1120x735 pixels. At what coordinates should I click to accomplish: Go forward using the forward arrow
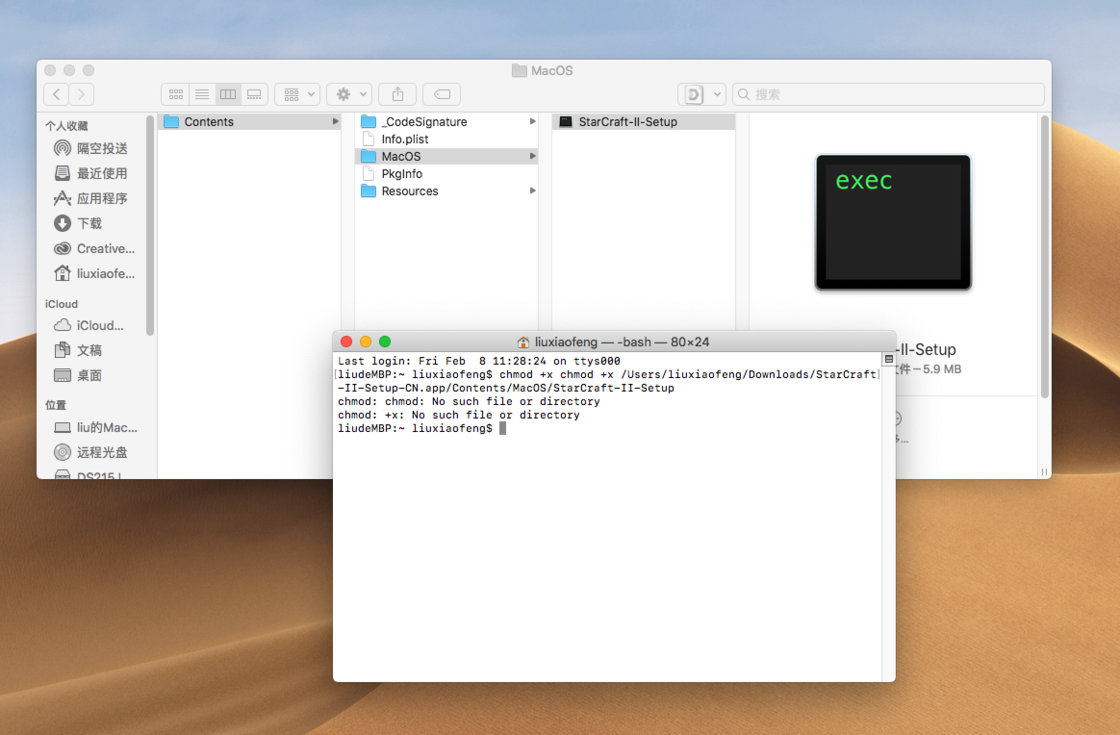81,94
